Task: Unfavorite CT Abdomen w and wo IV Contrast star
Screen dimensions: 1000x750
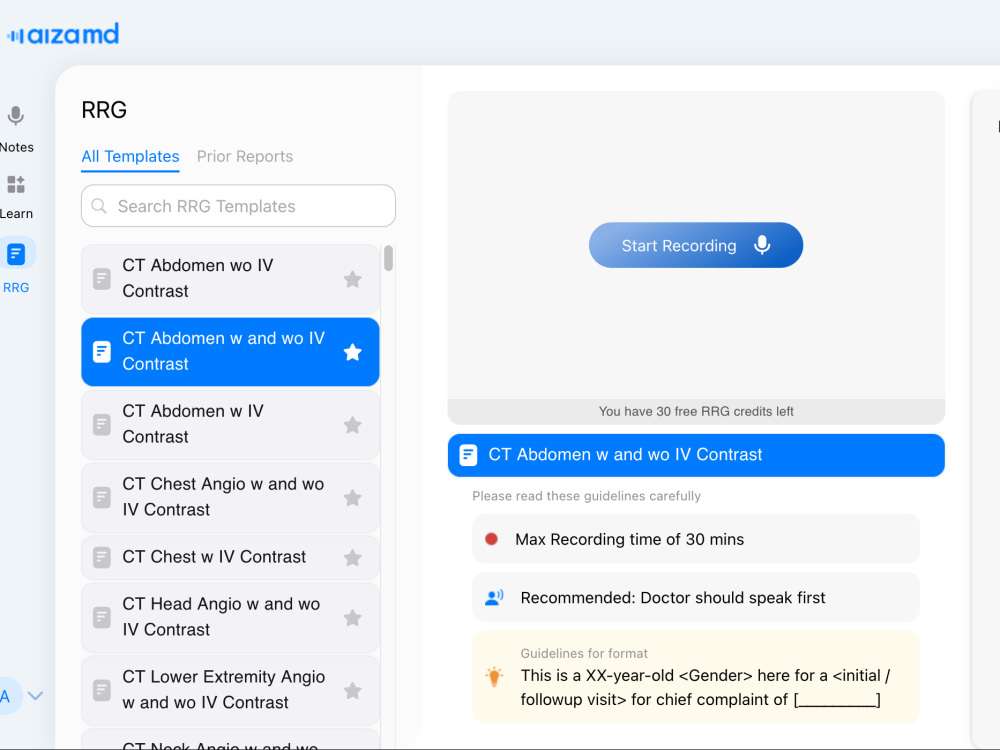Action: click(x=353, y=352)
